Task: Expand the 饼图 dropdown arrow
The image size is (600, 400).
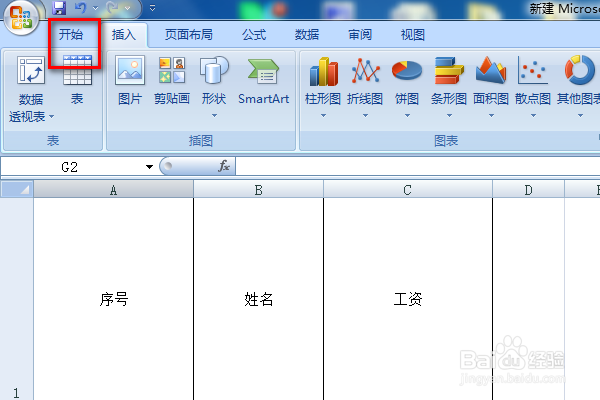Action: pyautogui.click(x=407, y=115)
